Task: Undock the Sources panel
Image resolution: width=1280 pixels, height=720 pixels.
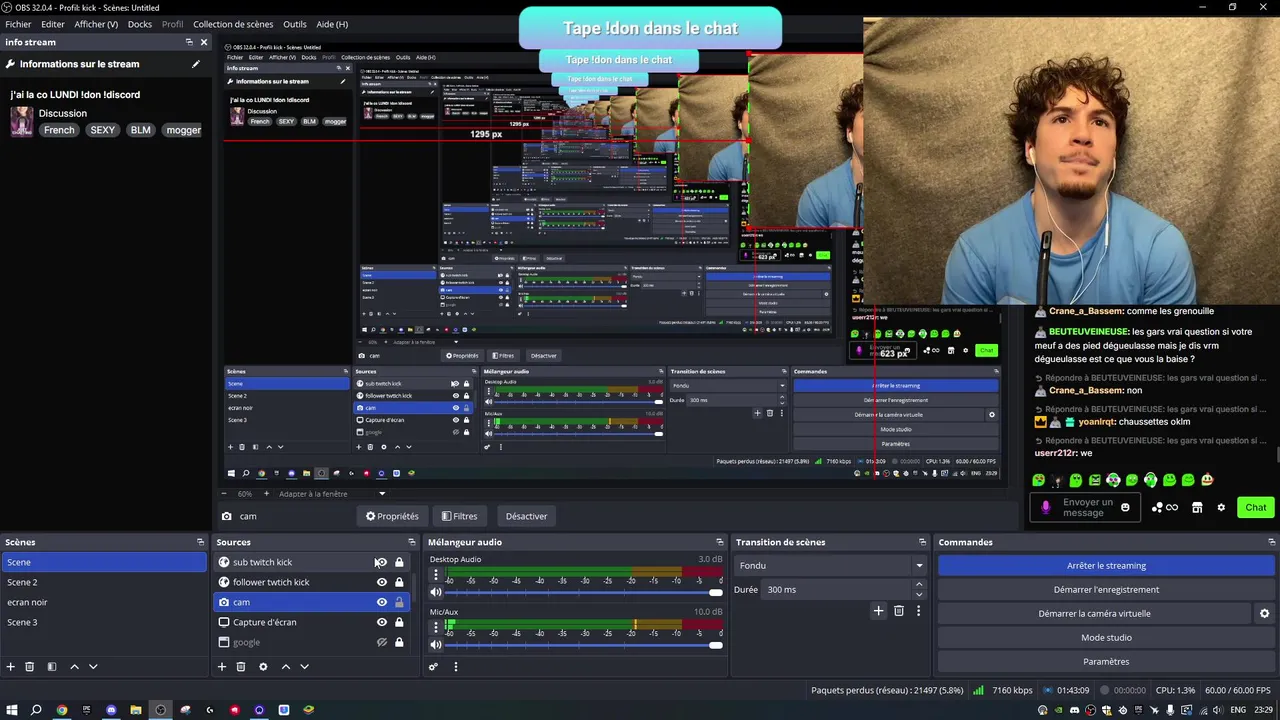Action: click(x=411, y=542)
